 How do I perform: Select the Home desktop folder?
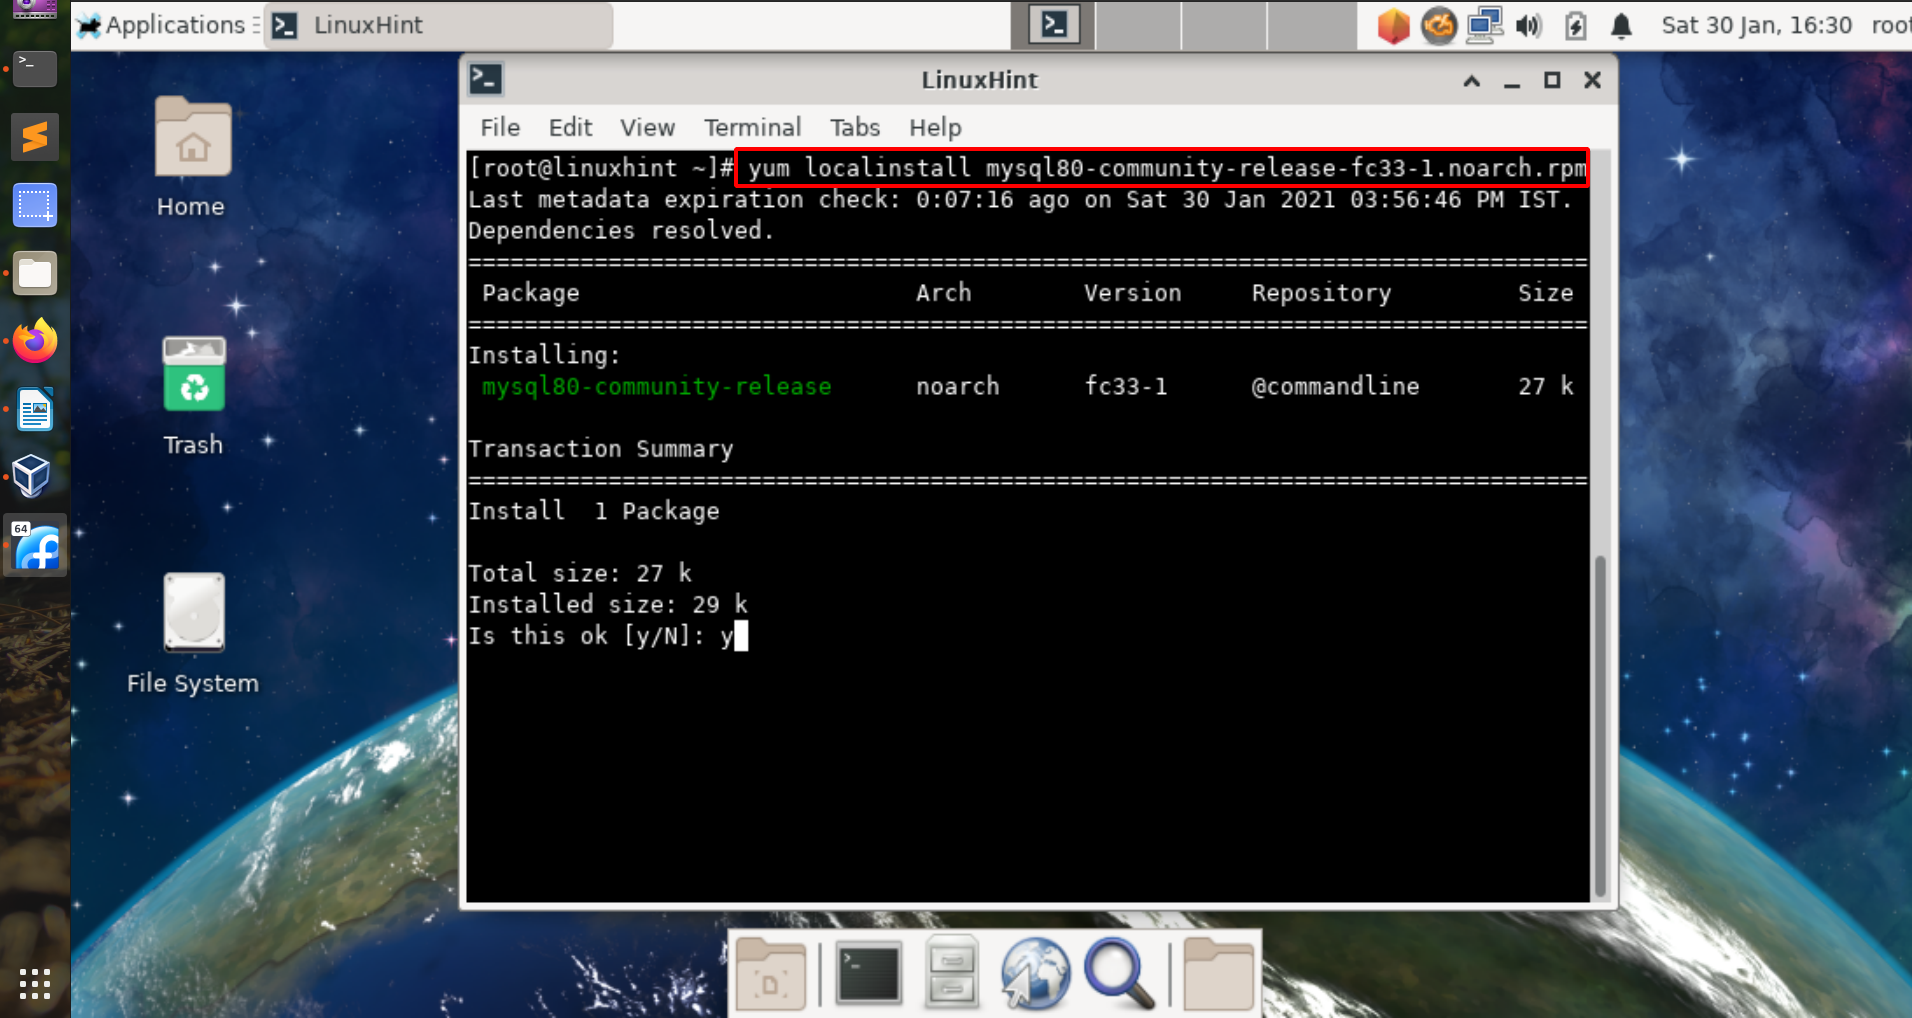tap(191, 158)
